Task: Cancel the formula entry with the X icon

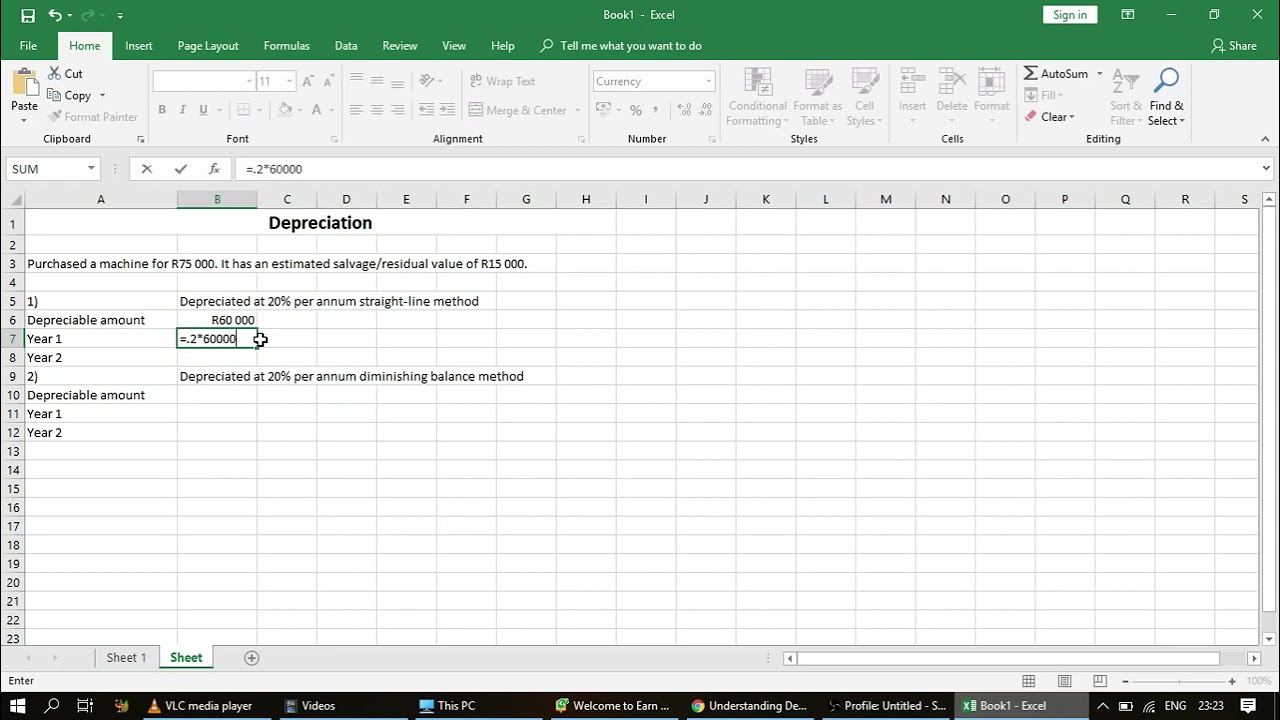Action: pos(146,169)
